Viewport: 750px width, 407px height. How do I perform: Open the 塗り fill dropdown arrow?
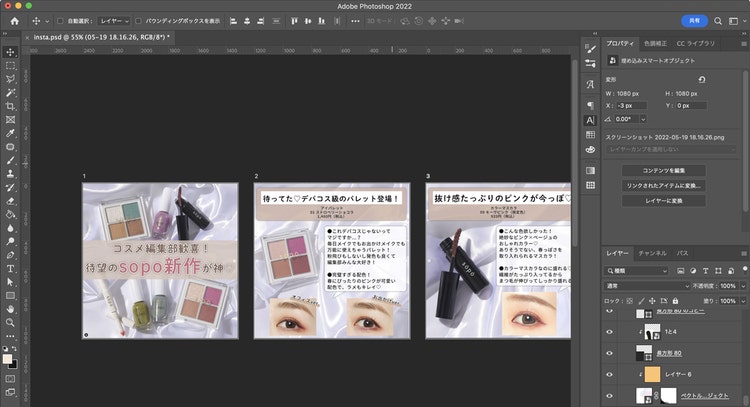[x=743, y=301]
